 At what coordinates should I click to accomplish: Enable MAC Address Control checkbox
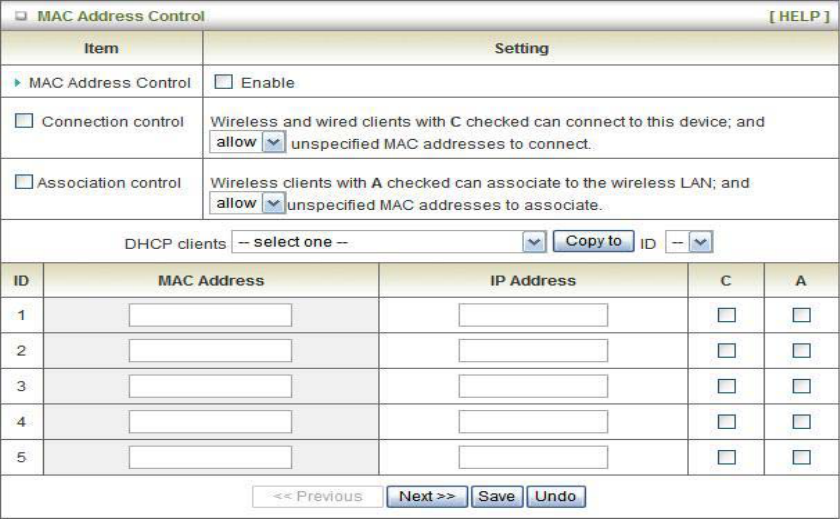(223, 82)
